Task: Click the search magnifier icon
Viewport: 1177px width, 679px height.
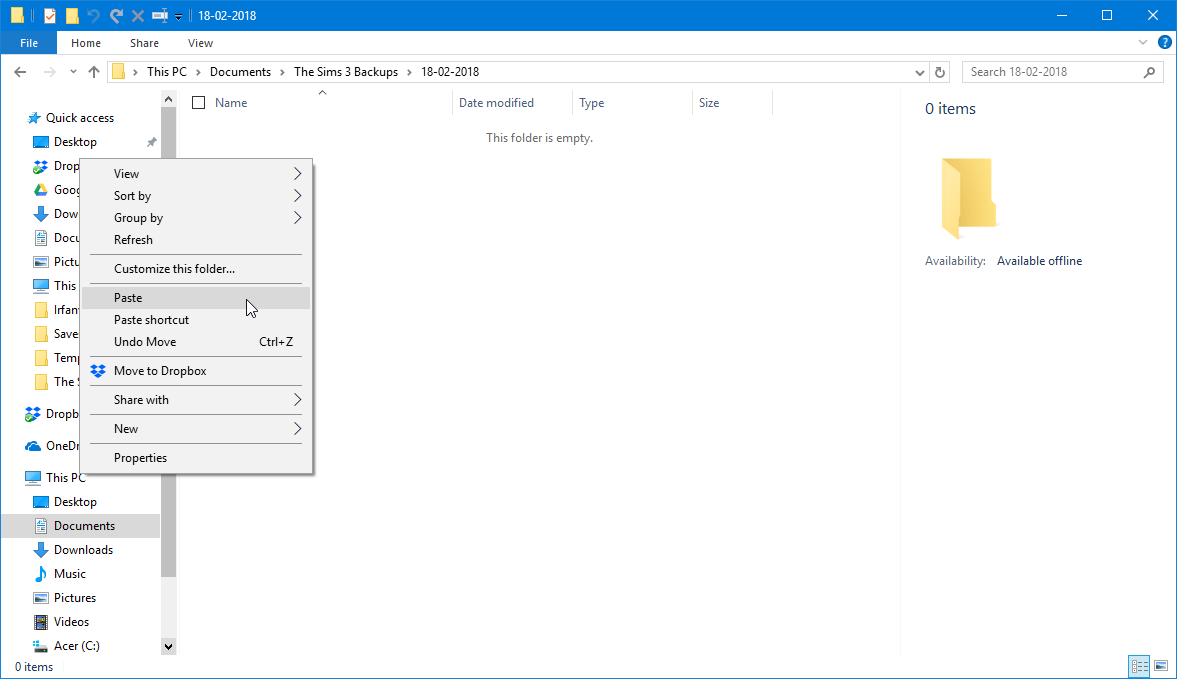Action: click(1149, 72)
